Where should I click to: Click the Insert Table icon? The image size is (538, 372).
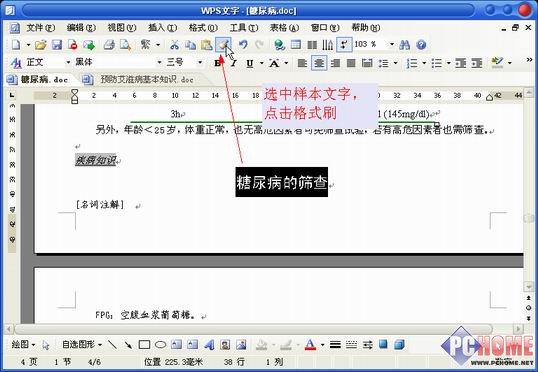tap(296, 45)
